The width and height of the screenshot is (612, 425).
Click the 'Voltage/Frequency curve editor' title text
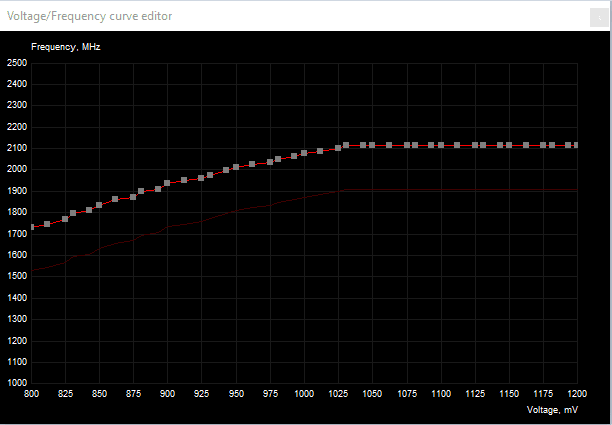point(89,16)
